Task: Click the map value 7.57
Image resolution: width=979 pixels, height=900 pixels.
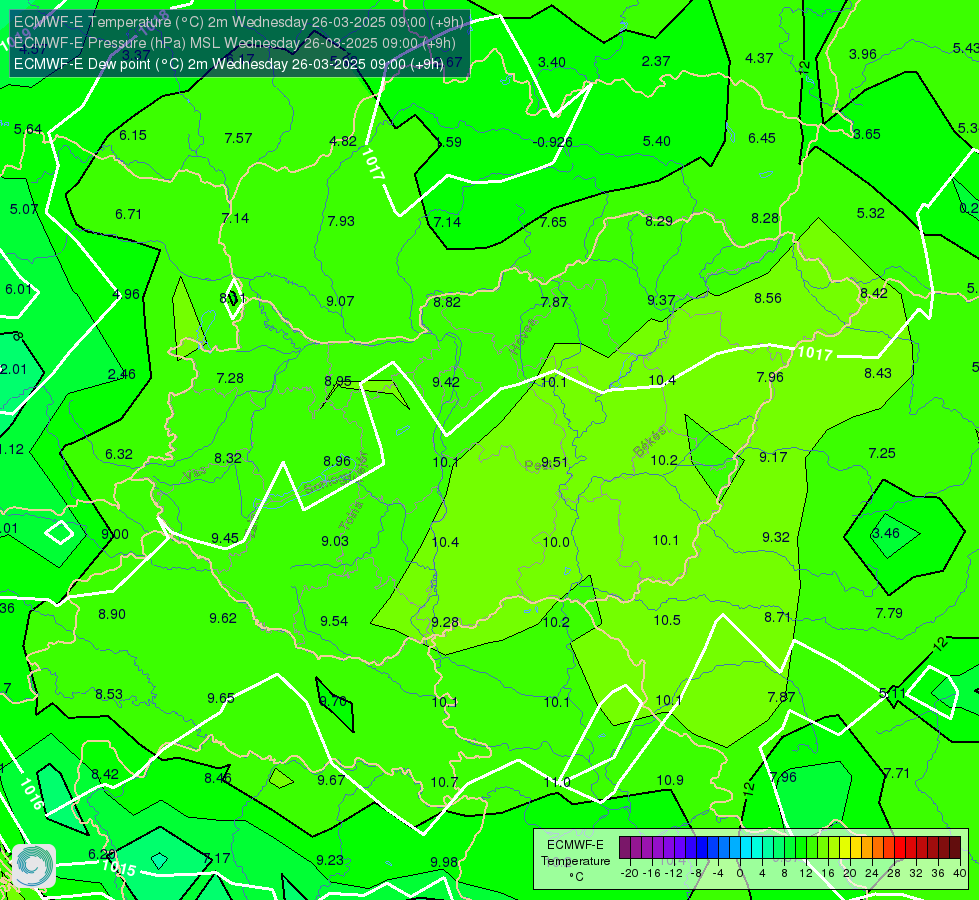Action: click(x=238, y=138)
